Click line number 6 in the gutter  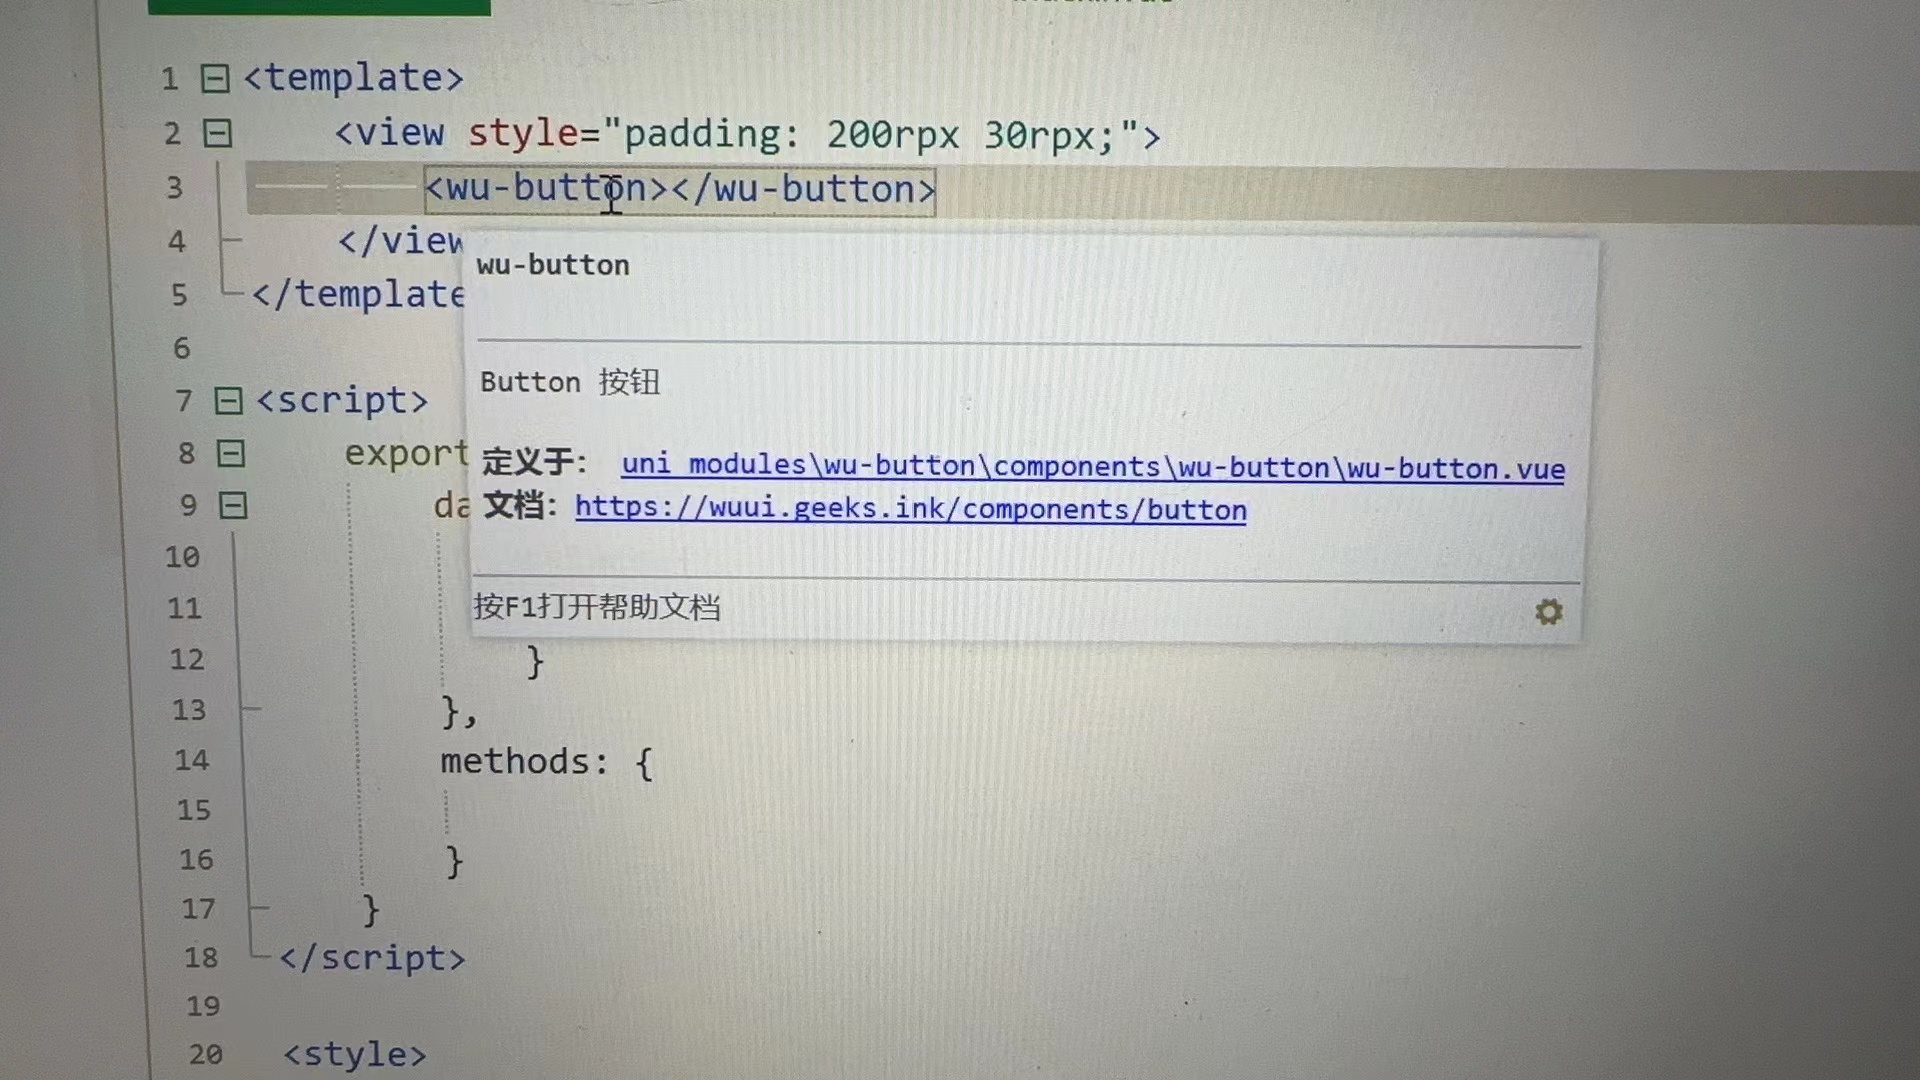pos(182,348)
